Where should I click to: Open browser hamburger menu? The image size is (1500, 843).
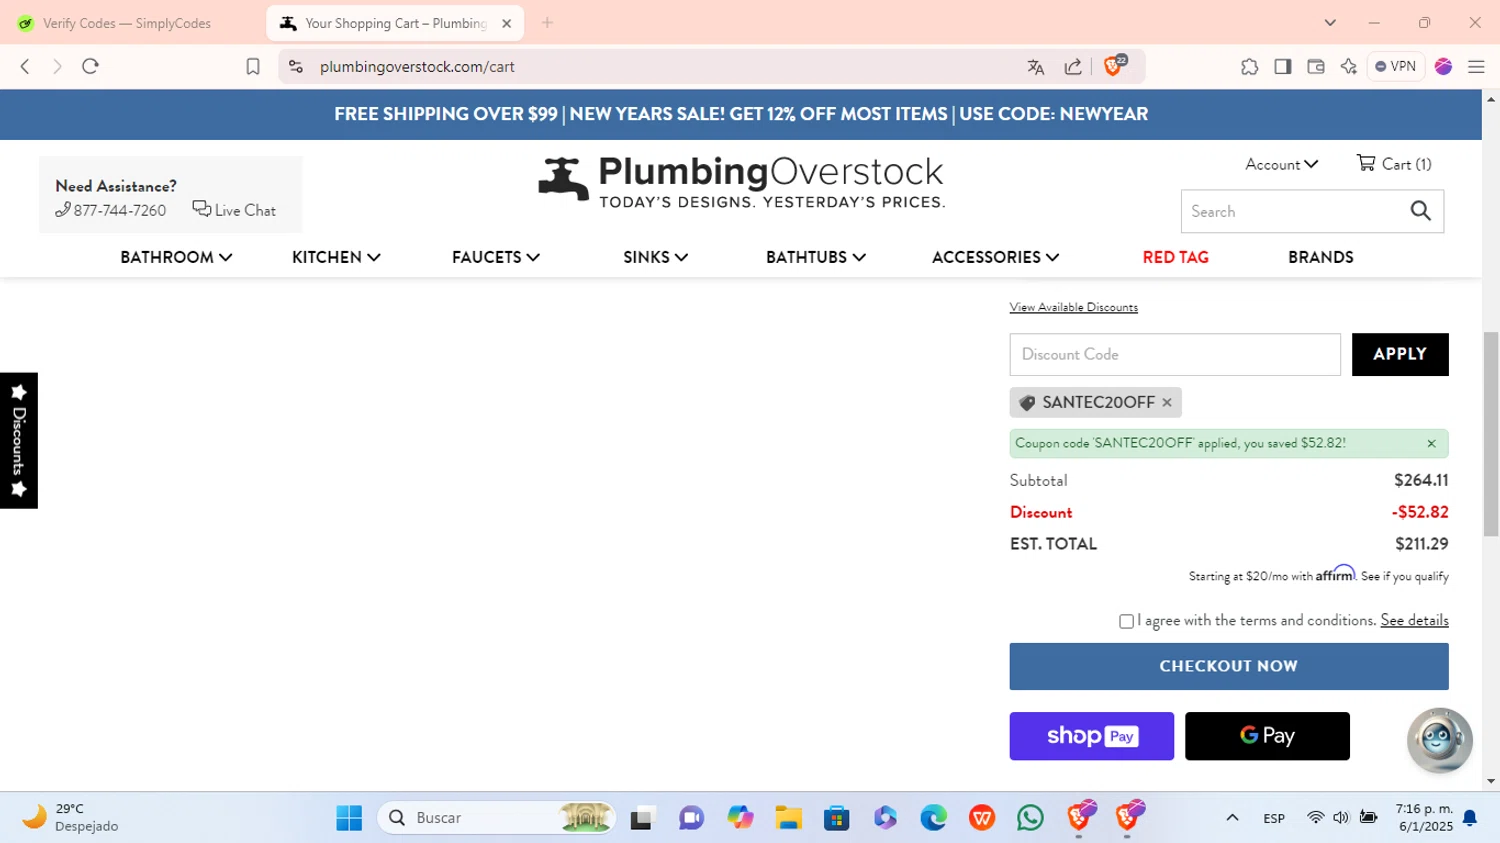[1476, 67]
